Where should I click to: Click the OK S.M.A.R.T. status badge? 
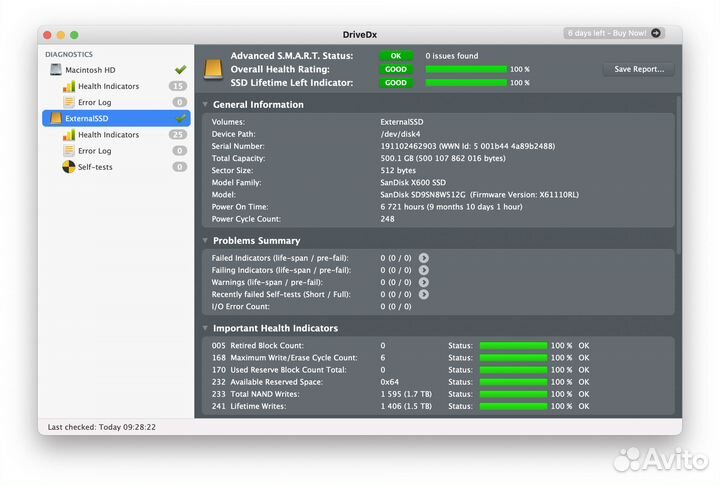pyautogui.click(x=396, y=56)
